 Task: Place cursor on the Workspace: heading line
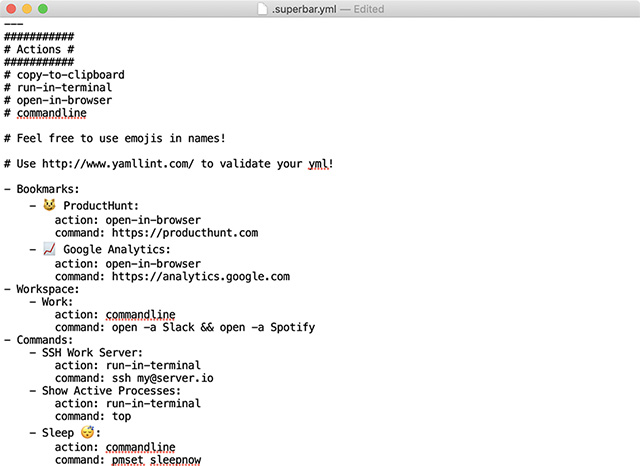42,289
